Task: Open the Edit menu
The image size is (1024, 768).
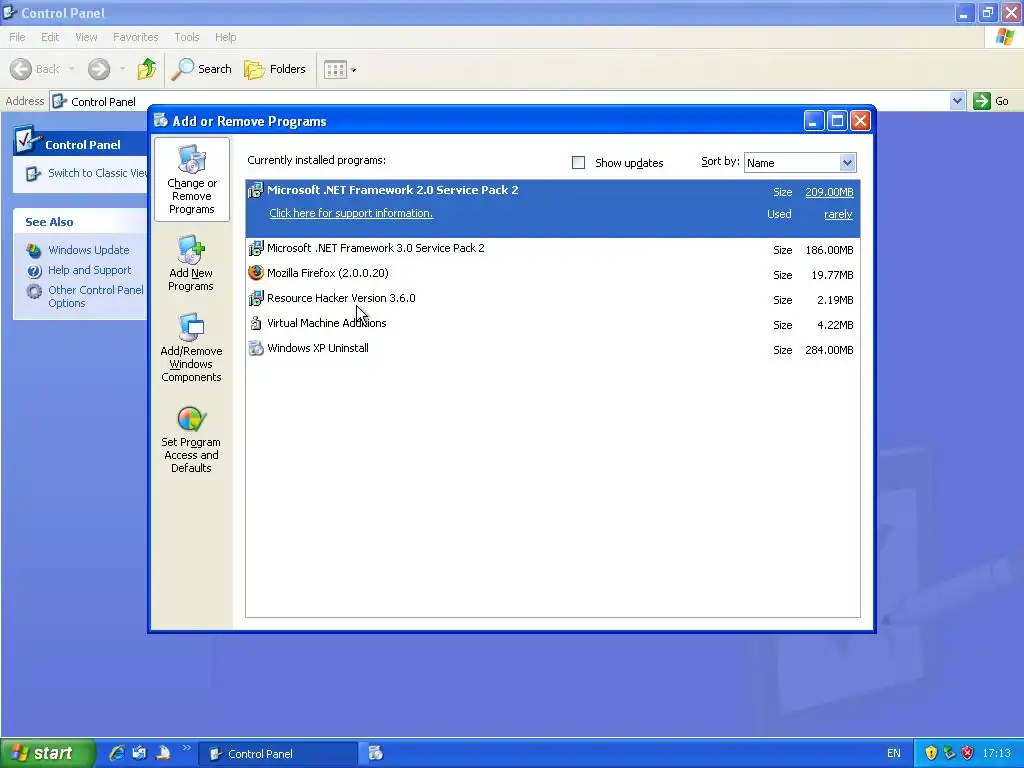Action: pos(50,37)
